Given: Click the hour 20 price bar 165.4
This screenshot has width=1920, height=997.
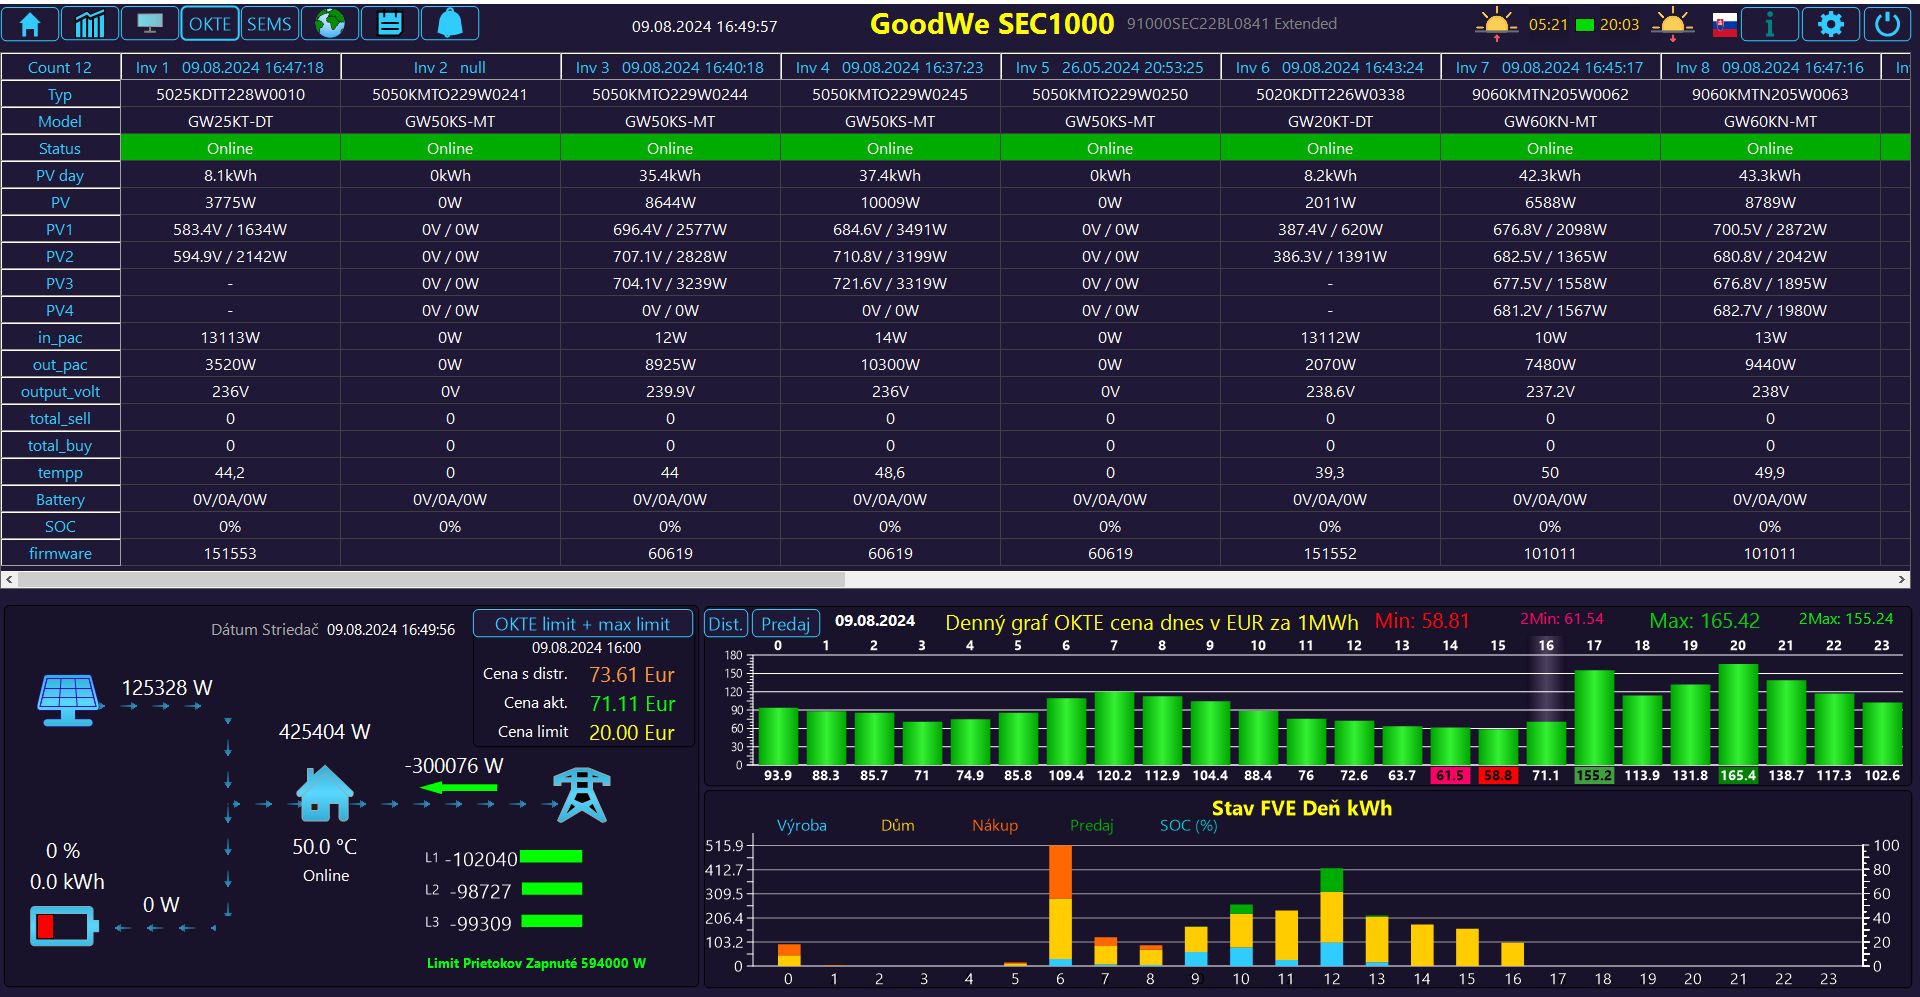Looking at the screenshot, I should pyautogui.click(x=1738, y=715).
